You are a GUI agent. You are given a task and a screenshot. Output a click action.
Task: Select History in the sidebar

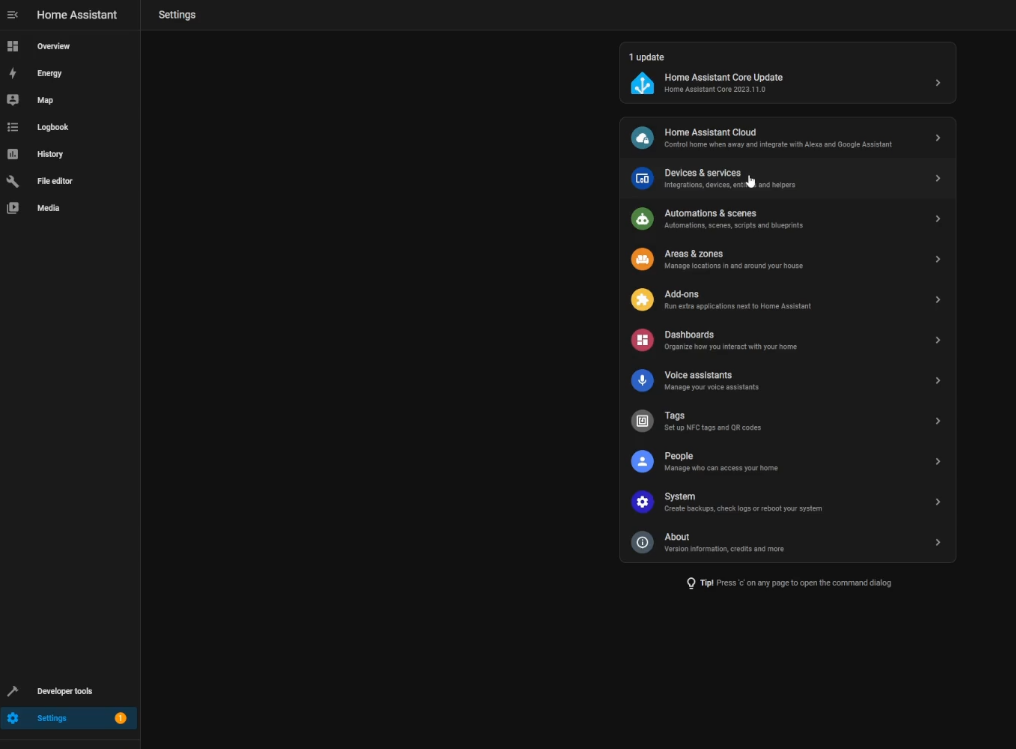coord(69,154)
